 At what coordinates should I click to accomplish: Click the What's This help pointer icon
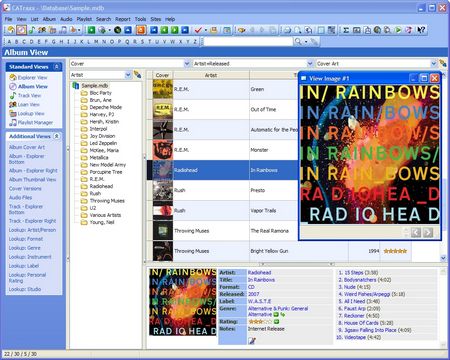[421, 30]
